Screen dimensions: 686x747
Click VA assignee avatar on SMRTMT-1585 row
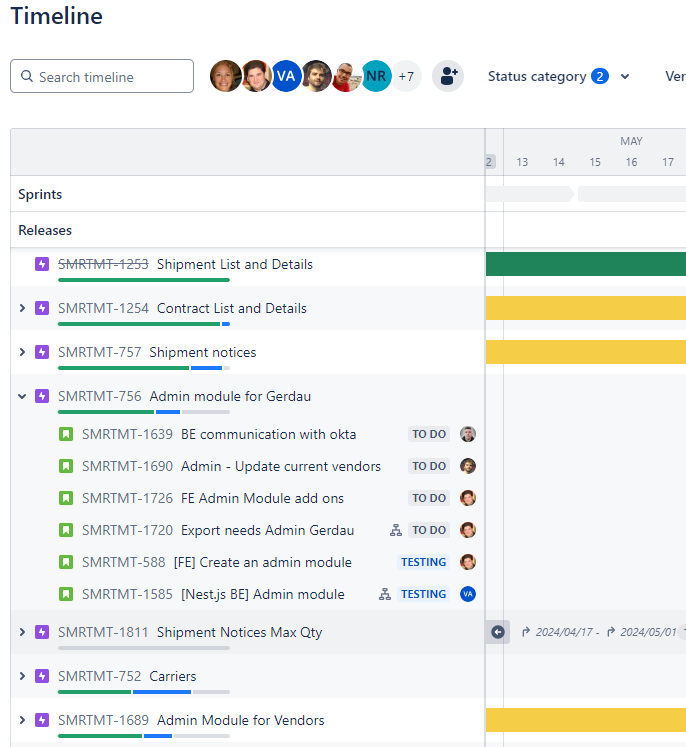468,594
